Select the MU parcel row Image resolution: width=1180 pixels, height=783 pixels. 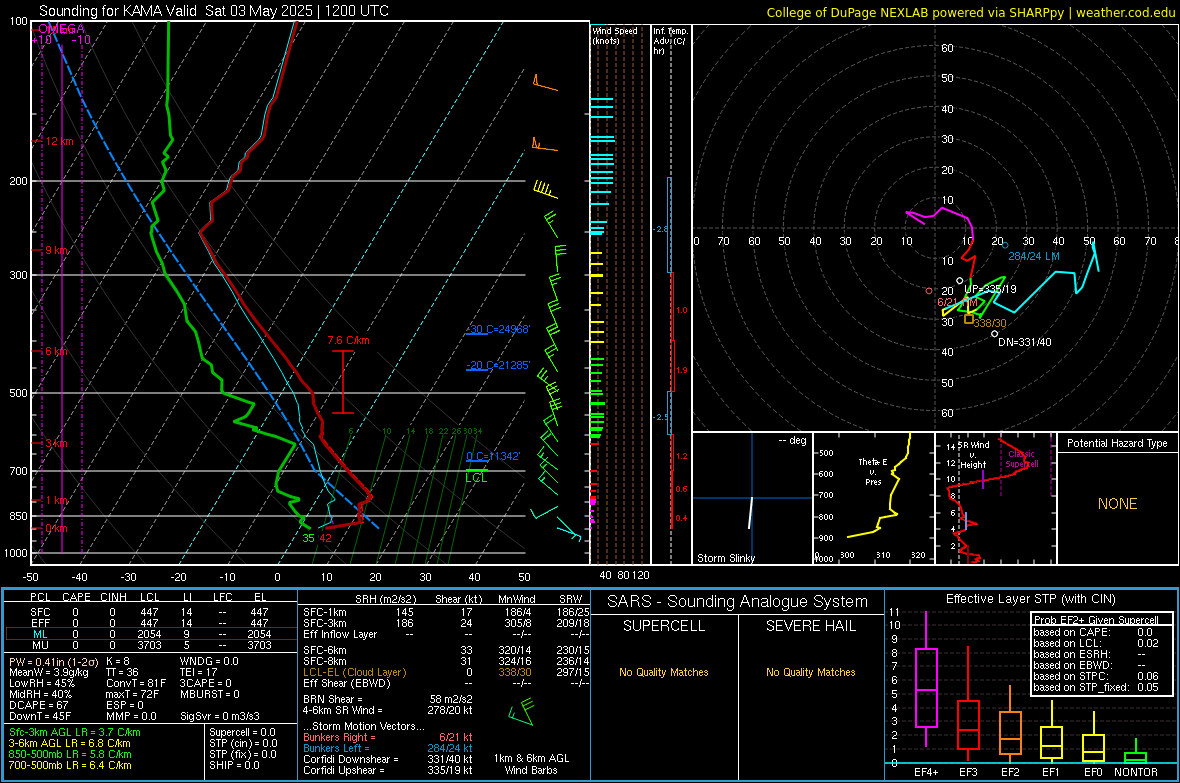coord(151,645)
